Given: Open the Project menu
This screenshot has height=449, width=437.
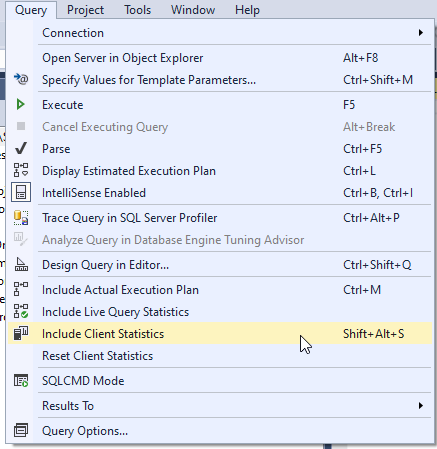Looking at the screenshot, I should 85,10.
